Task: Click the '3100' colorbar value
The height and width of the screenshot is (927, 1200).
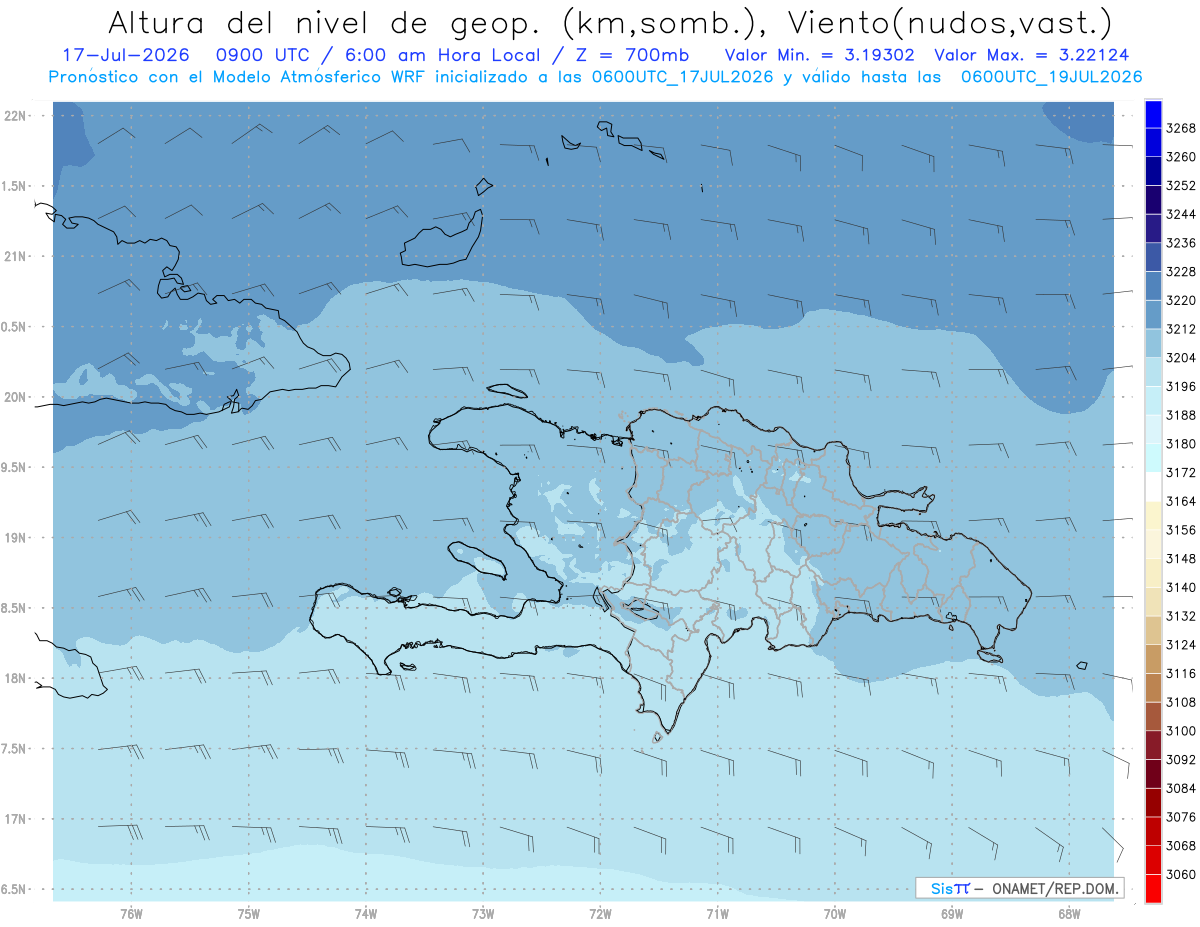Action: coord(1181,731)
